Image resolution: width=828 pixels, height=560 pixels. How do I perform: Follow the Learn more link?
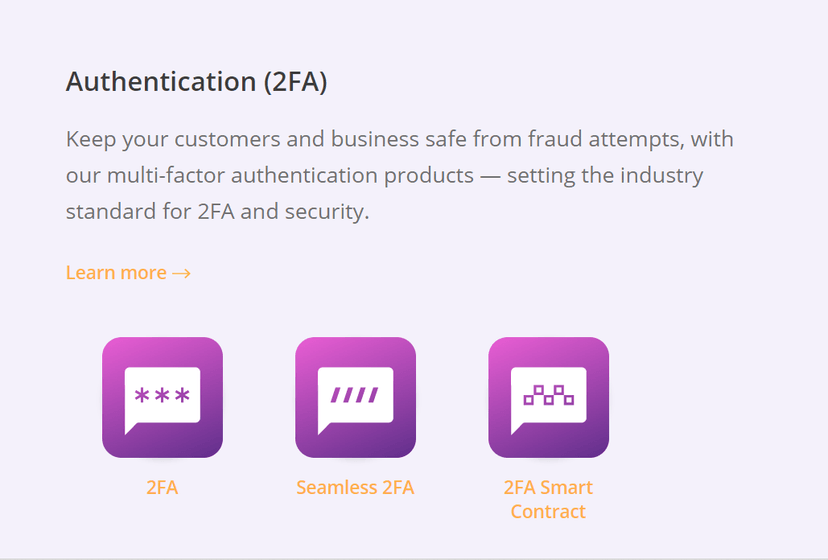[128, 273]
